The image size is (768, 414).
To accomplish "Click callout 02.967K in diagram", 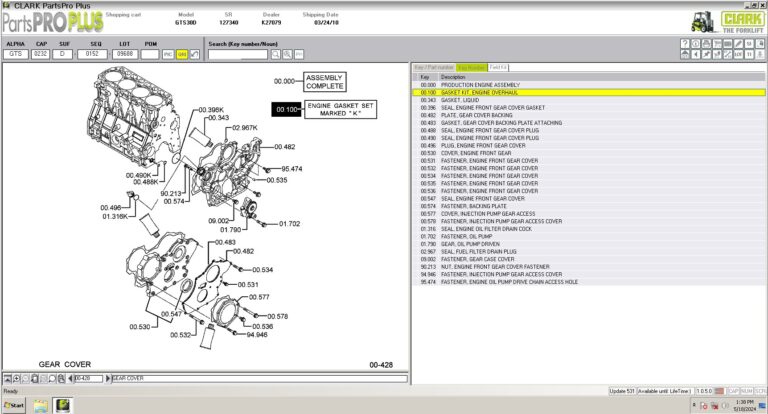I will pos(244,127).
